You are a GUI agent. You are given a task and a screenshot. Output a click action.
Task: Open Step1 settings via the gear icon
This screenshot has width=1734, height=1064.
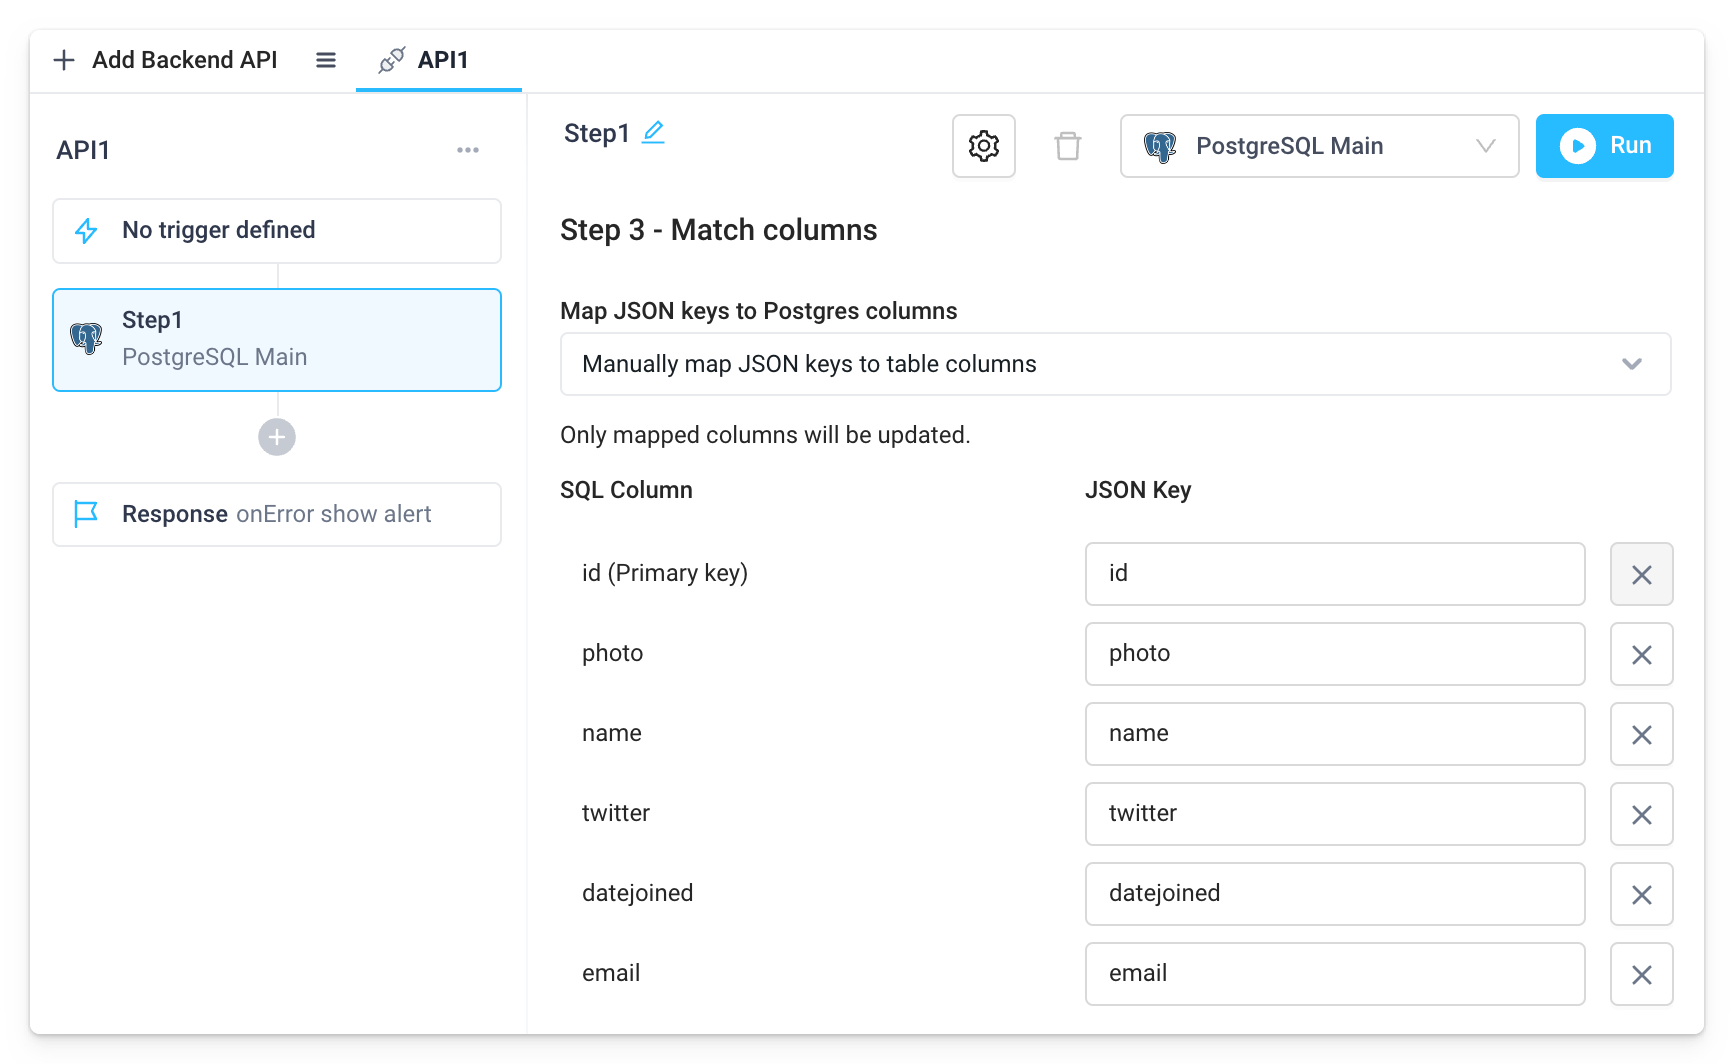(983, 146)
